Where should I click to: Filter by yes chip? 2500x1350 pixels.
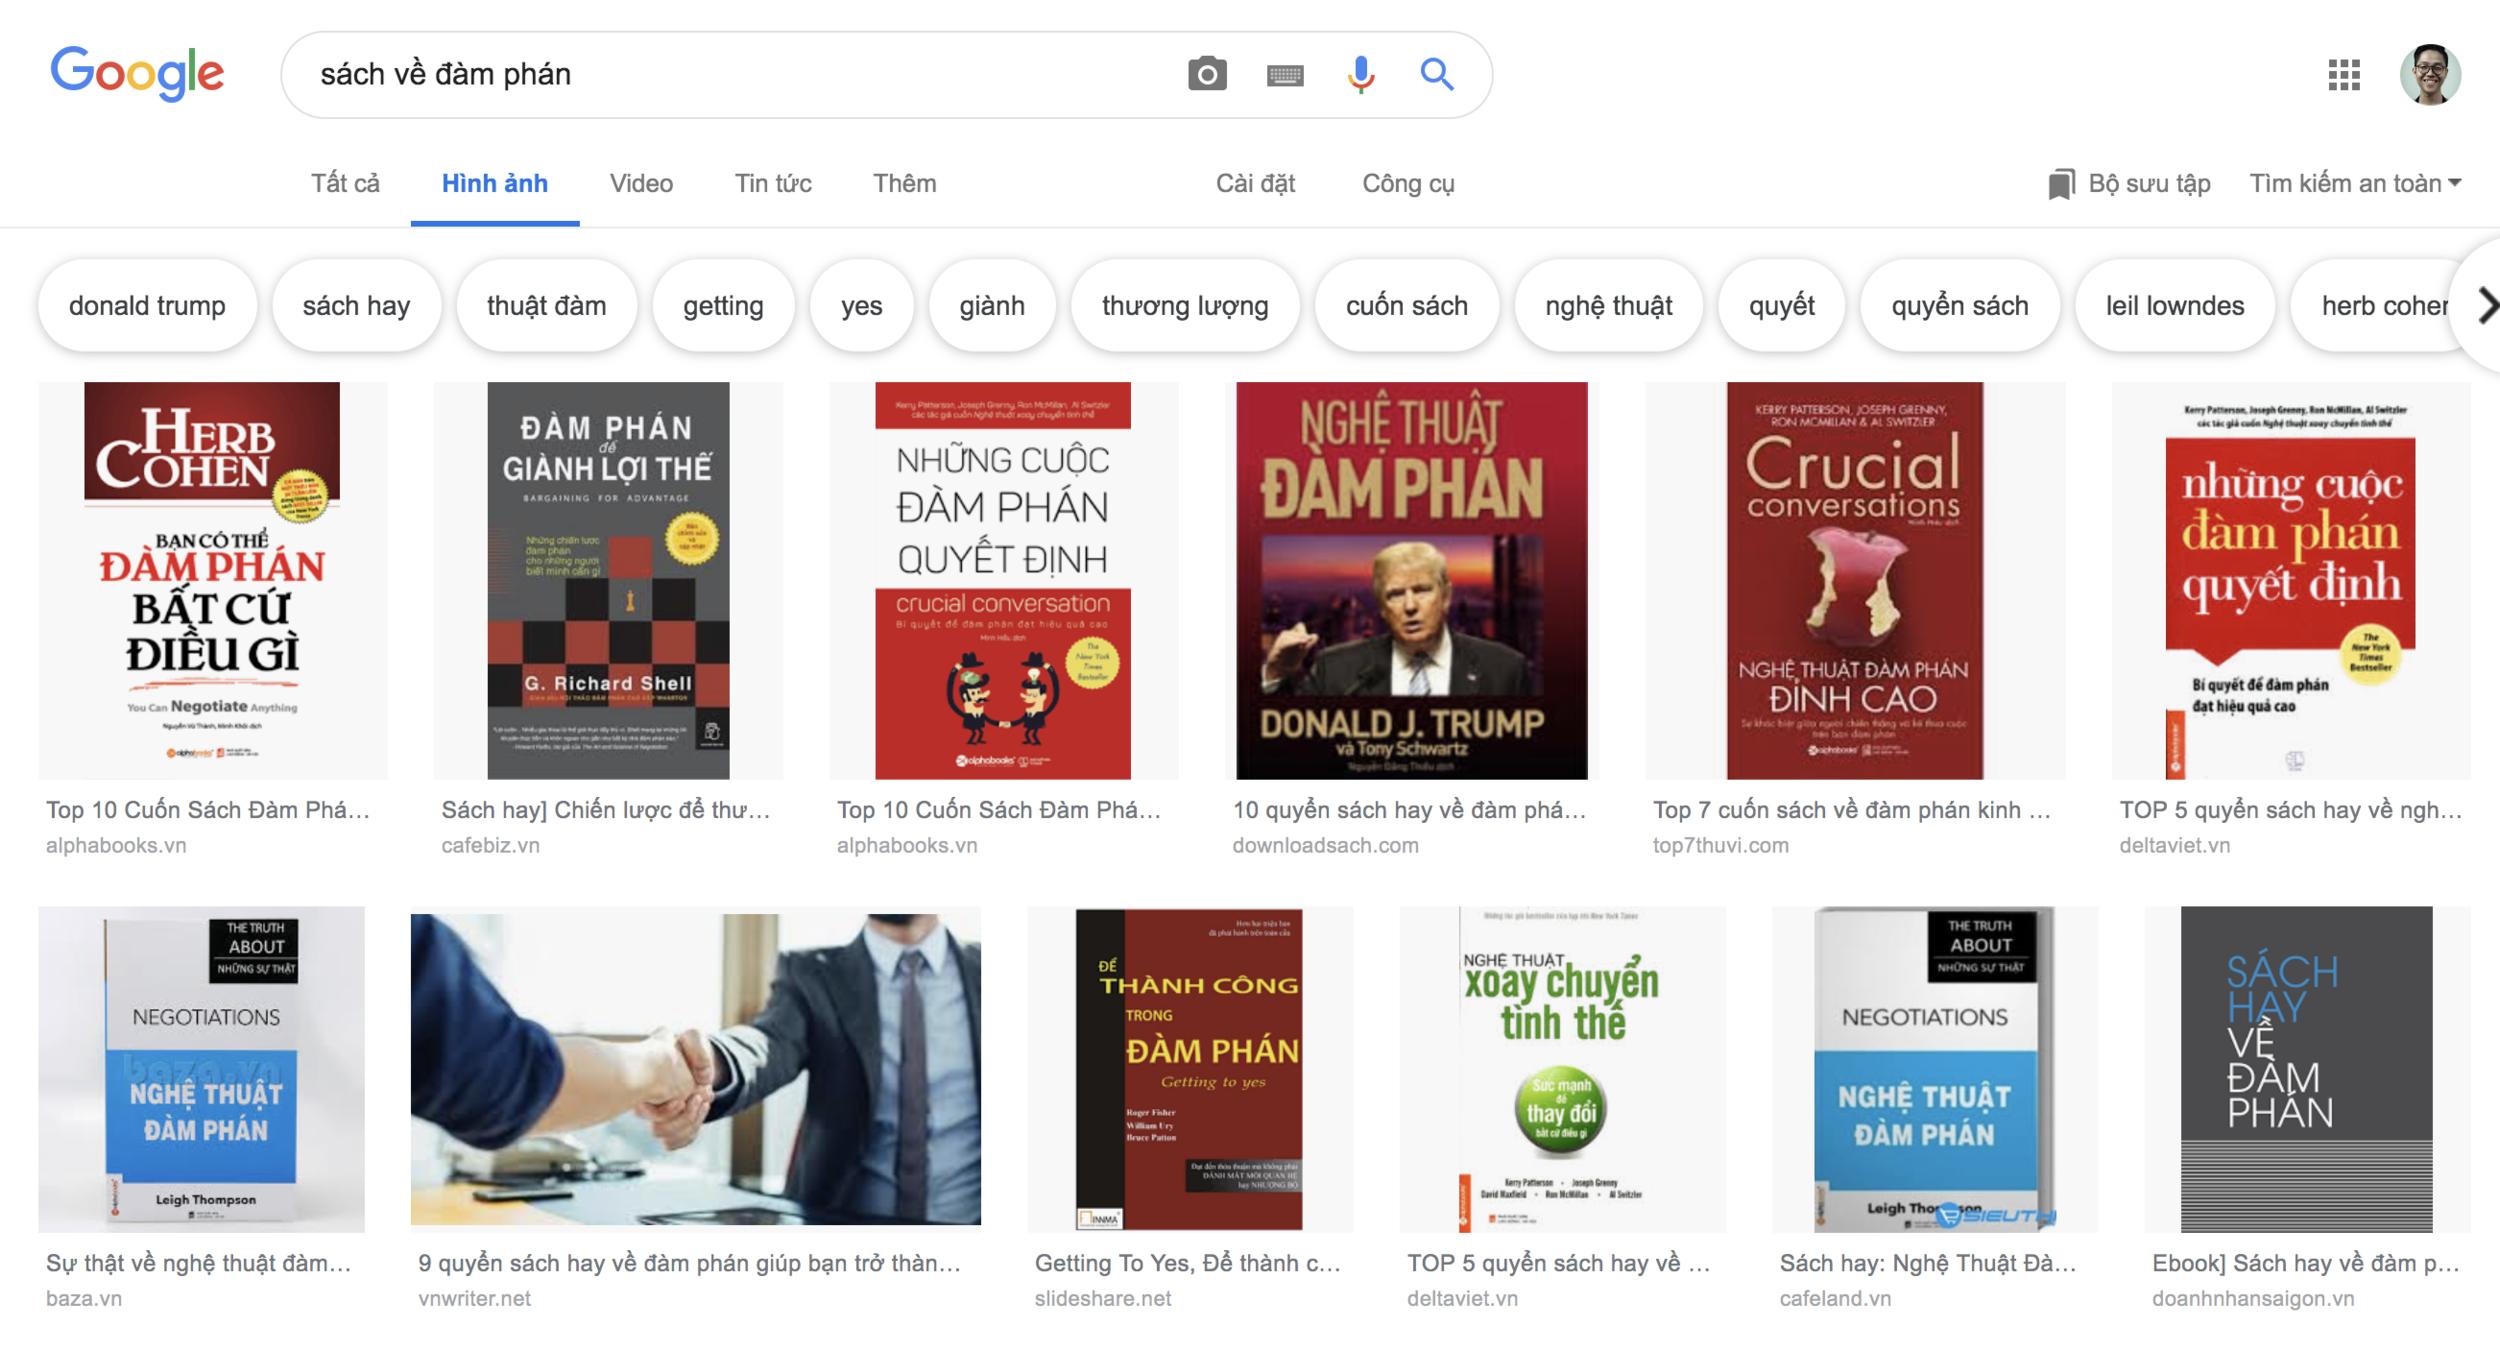(x=861, y=306)
